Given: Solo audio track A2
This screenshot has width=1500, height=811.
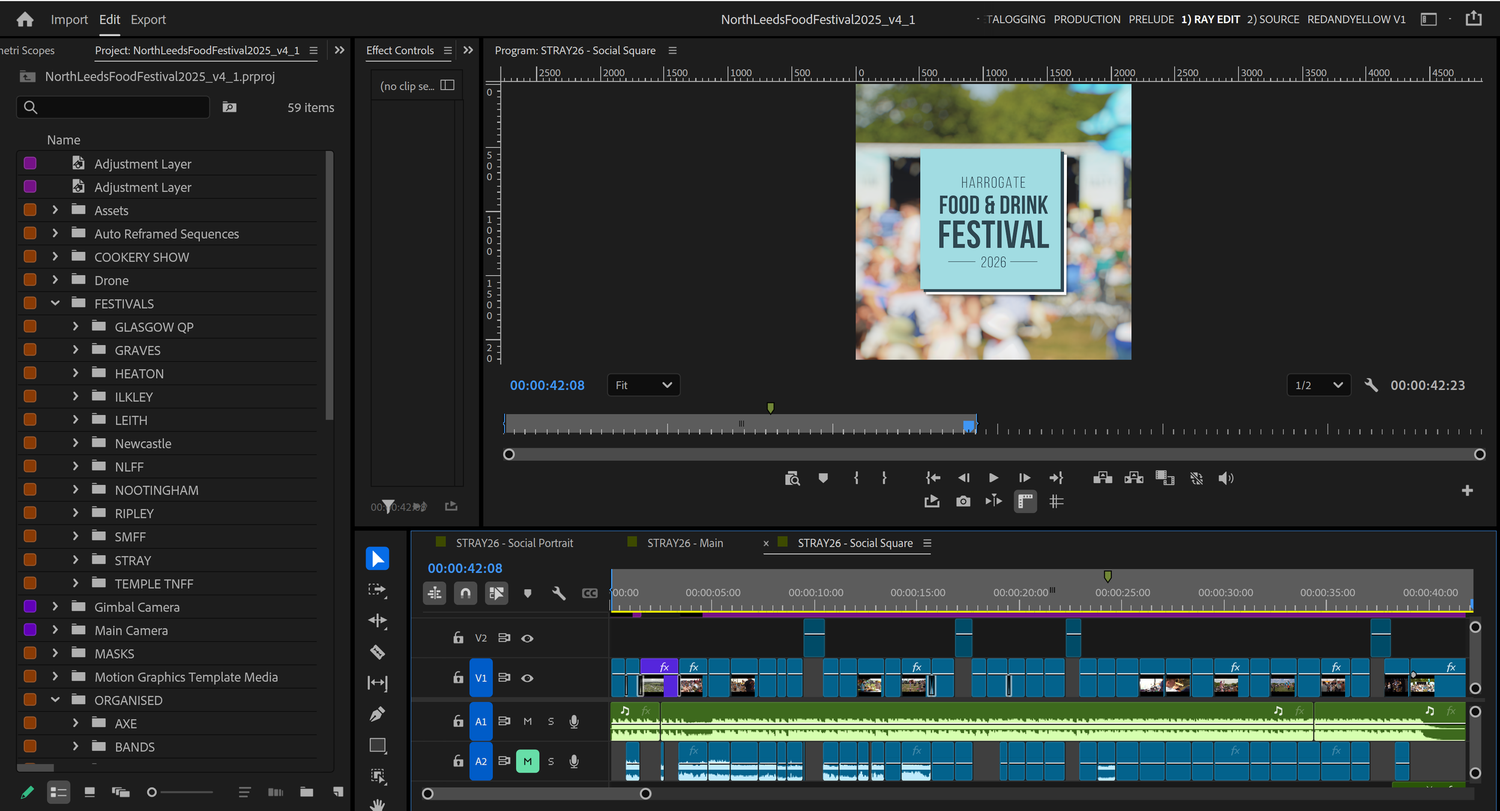Looking at the screenshot, I should [x=550, y=762].
